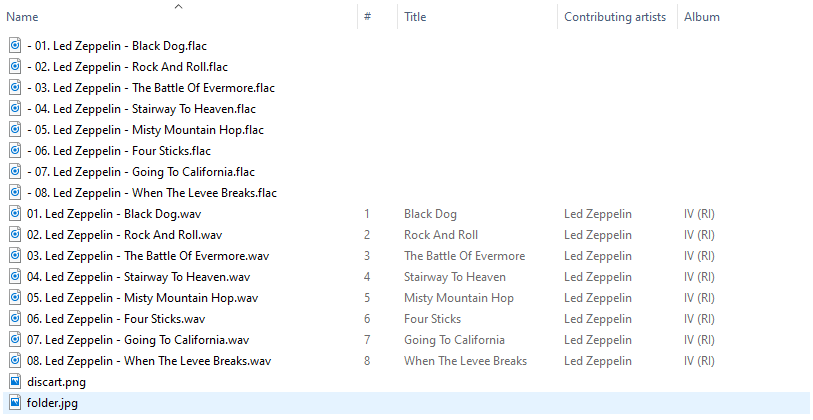Click Going To California title cell
The height and width of the screenshot is (420, 813).
[454, 339]
